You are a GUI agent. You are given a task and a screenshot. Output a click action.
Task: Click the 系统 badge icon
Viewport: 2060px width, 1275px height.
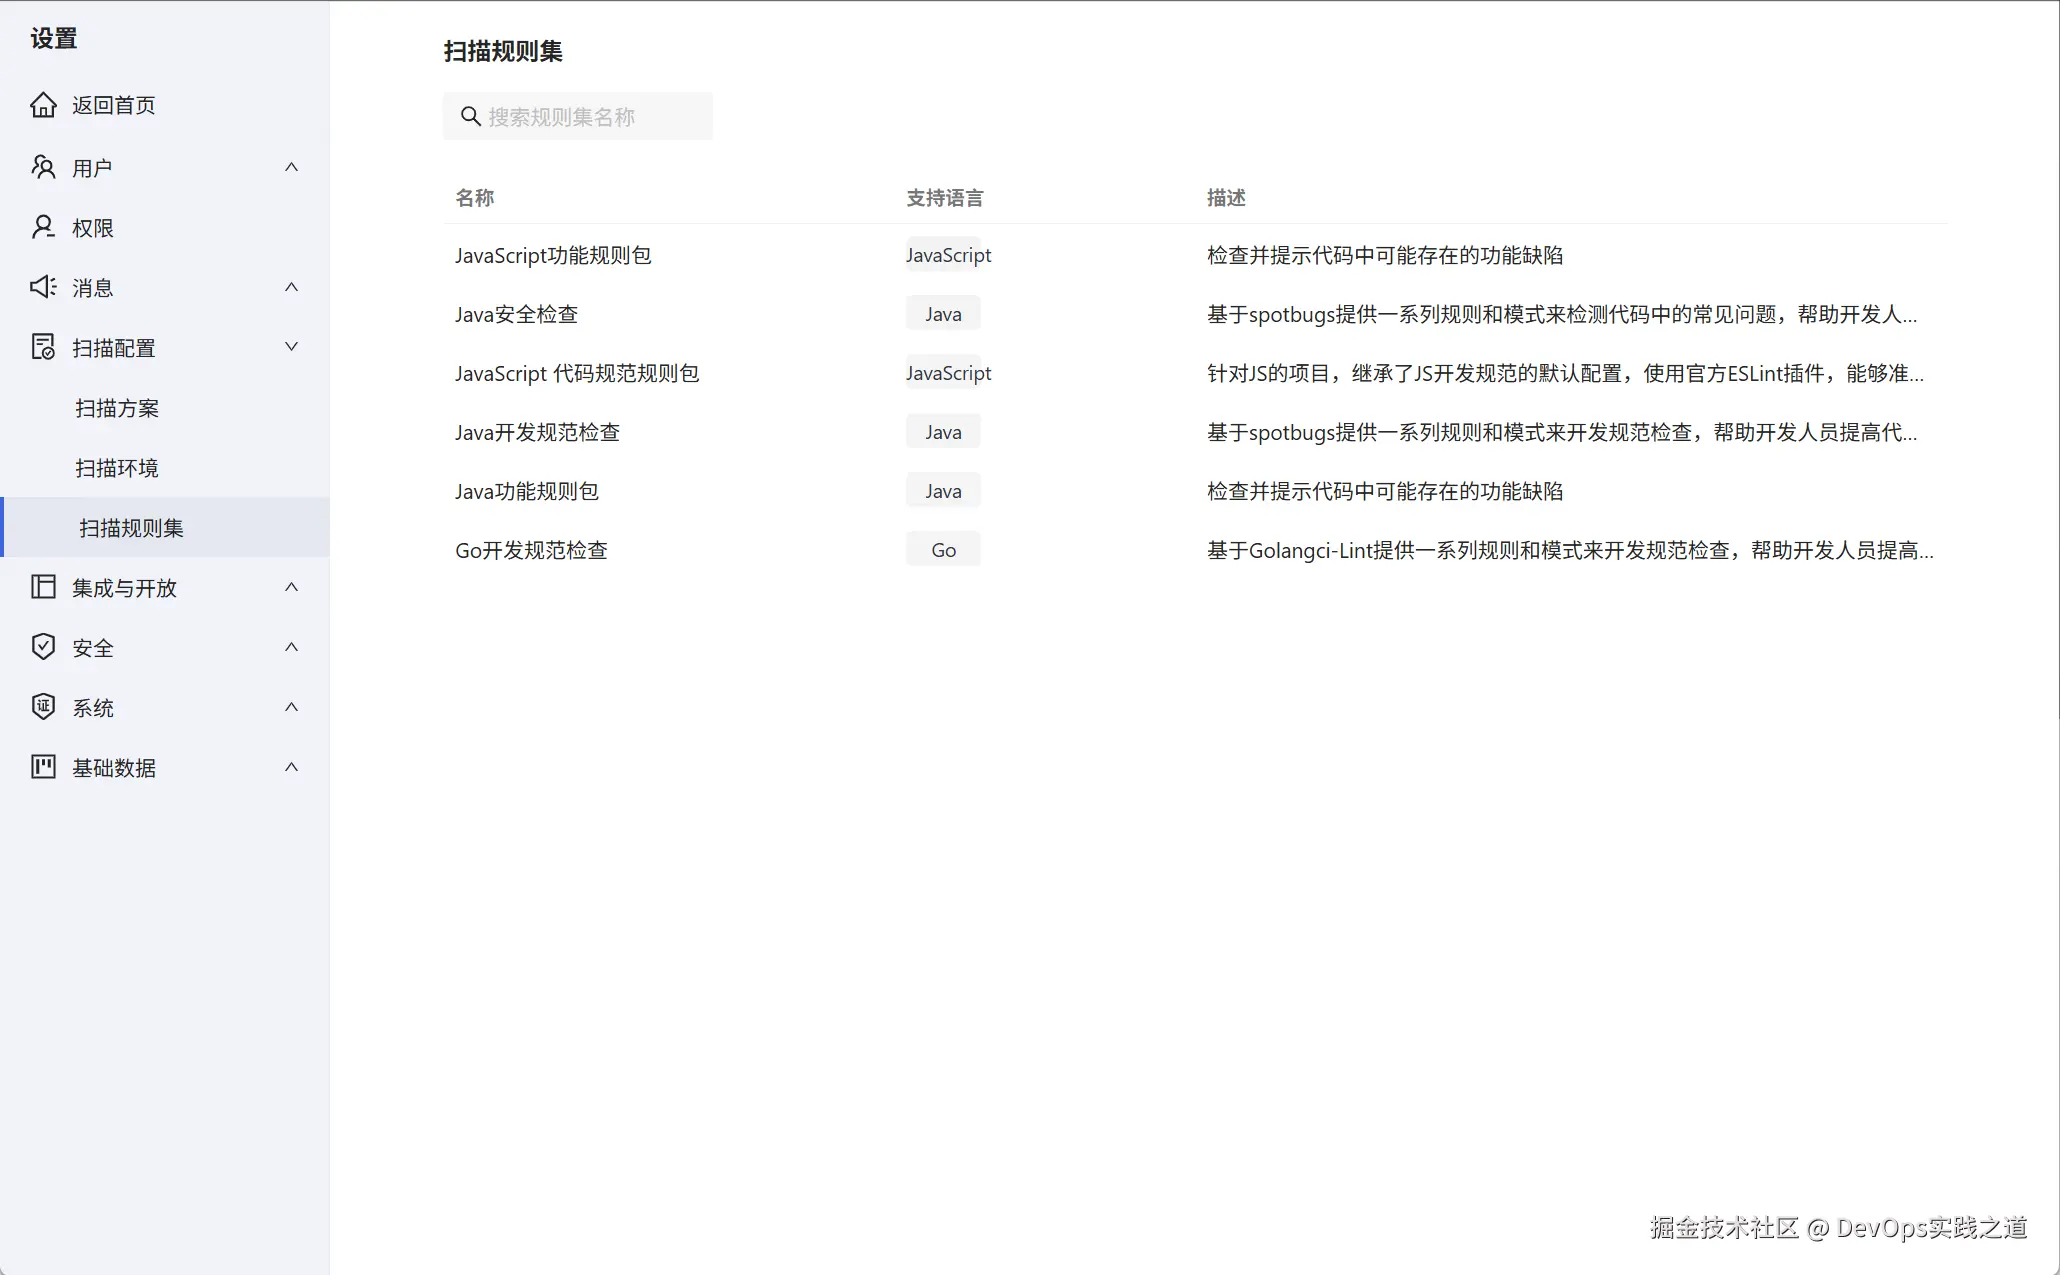43,707
